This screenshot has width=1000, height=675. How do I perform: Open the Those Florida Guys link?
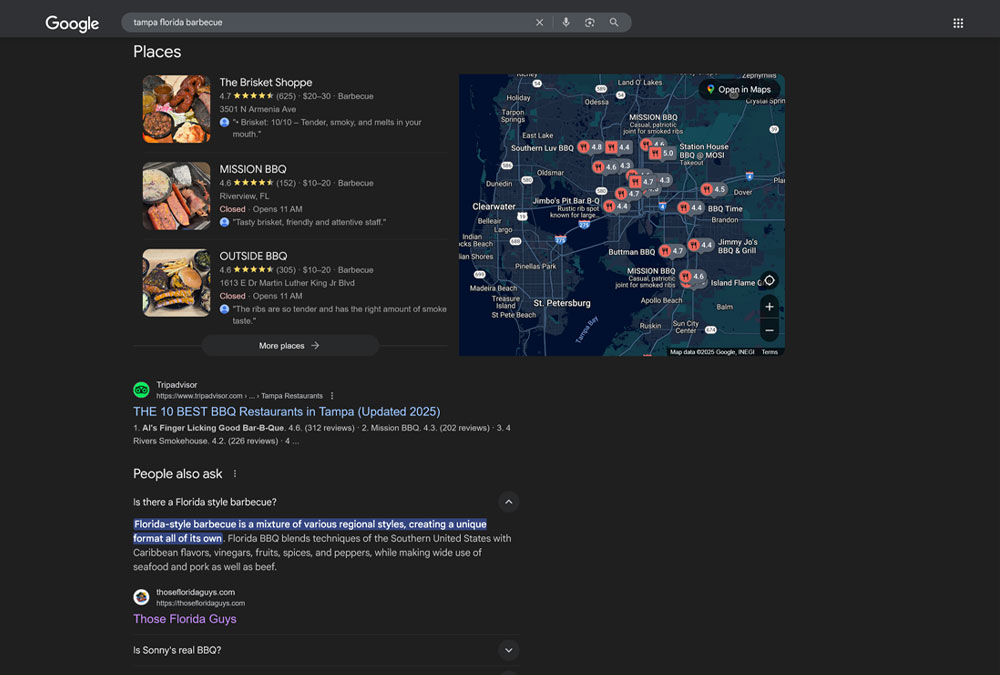click(x=184, y=618)
